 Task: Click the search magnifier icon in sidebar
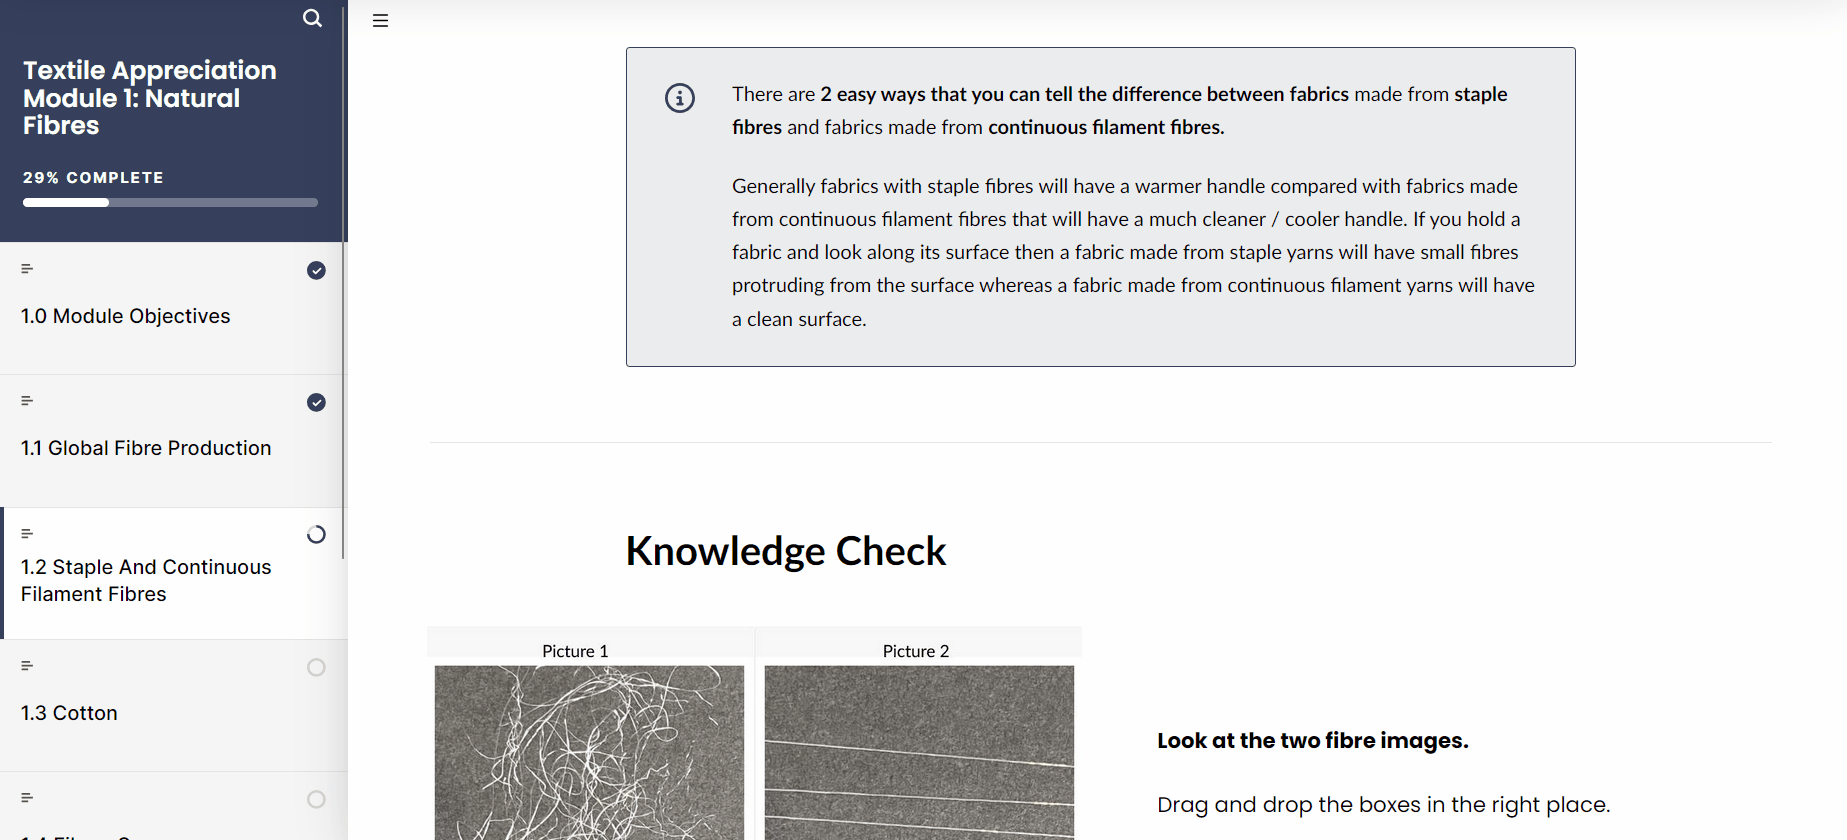click(312, 18)
